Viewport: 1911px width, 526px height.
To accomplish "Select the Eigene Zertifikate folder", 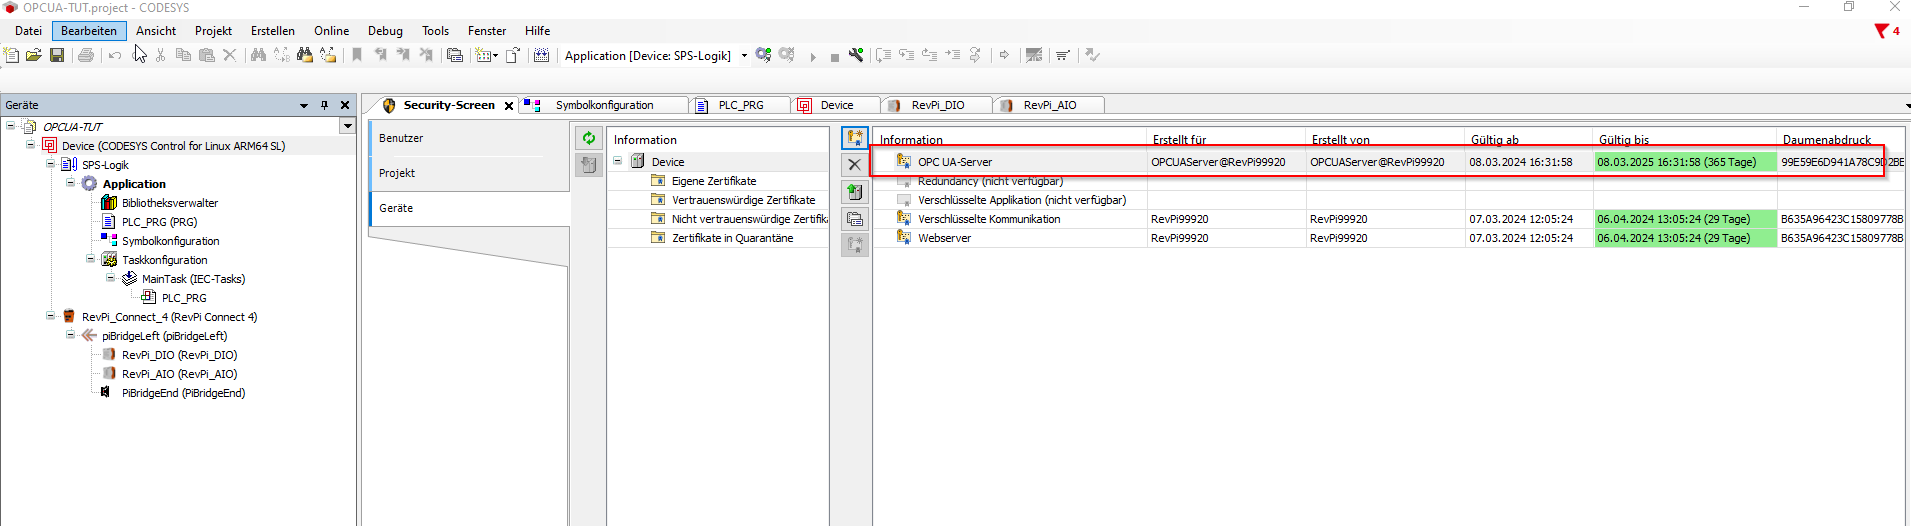I will pos(714,181).
